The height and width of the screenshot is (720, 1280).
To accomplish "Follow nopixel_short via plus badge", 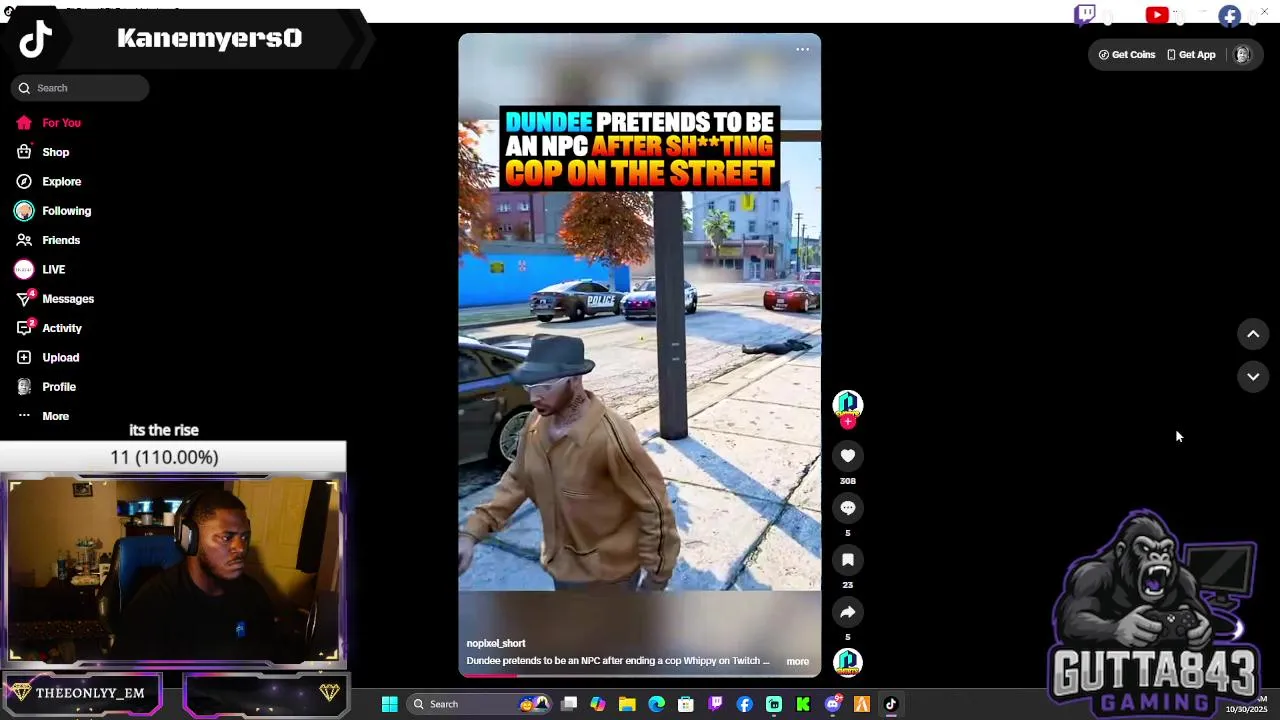I will (848, 422).
